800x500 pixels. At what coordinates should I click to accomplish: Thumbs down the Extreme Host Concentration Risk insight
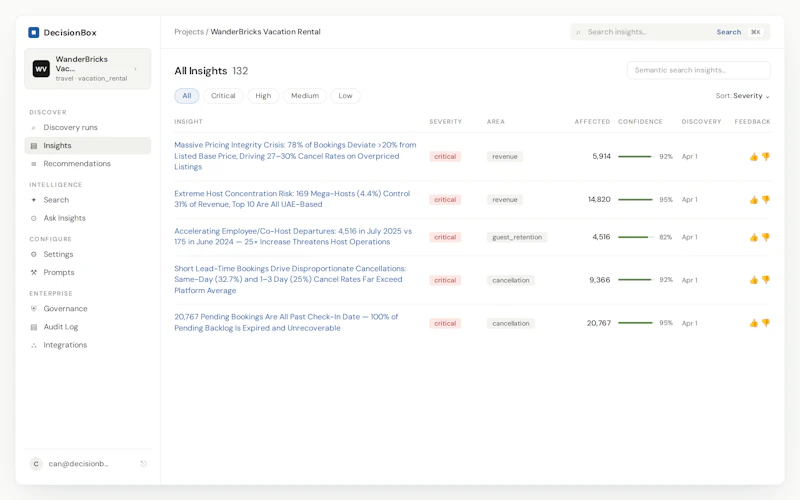[766, 199]
